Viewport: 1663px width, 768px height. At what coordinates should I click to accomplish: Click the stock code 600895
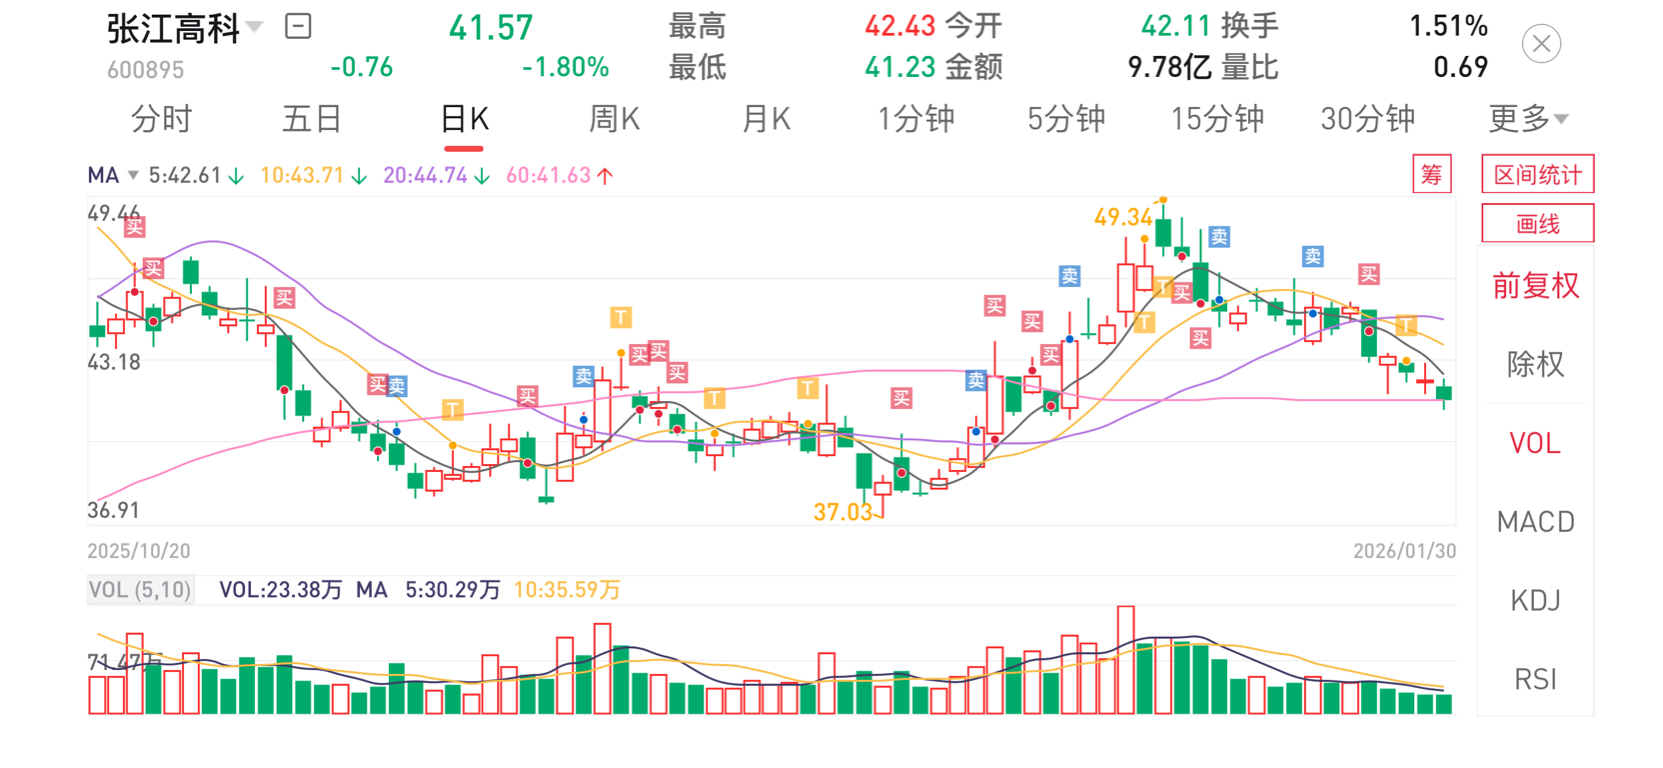tap(146, 70)
